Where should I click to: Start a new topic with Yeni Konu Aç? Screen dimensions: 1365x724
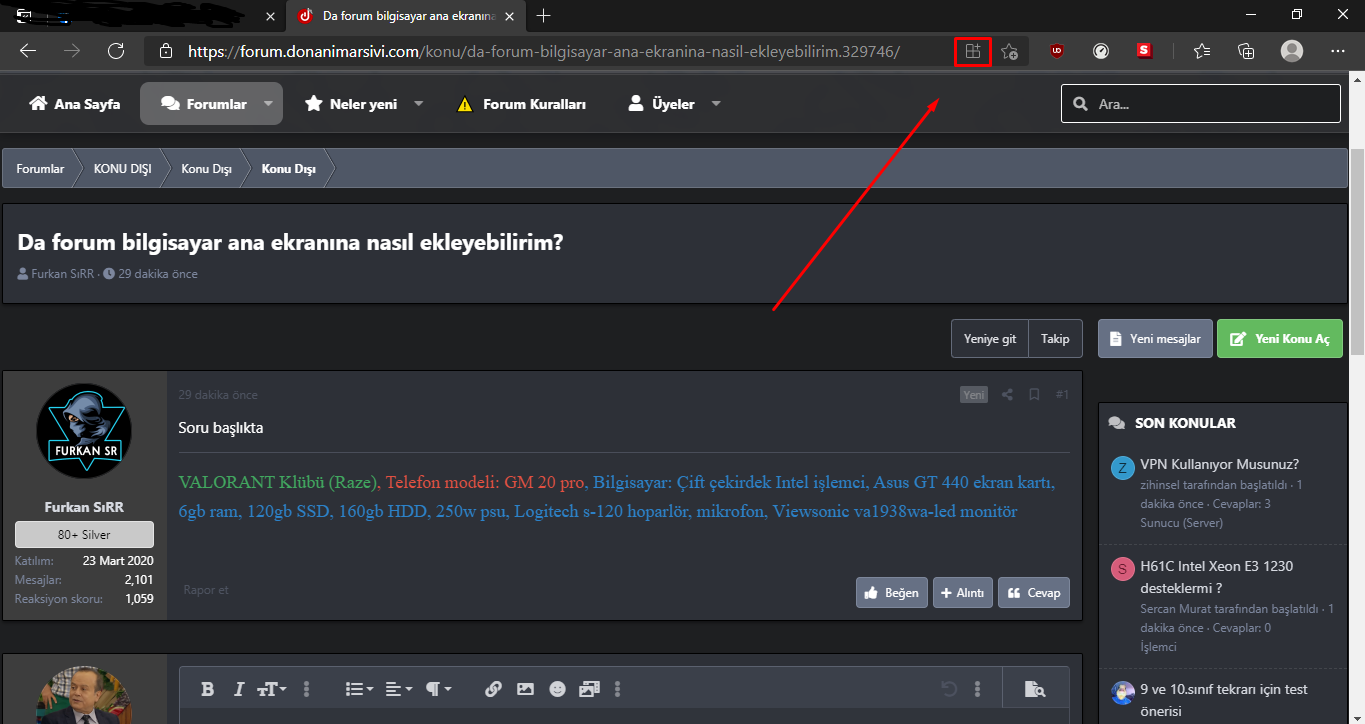[1279, 339]
